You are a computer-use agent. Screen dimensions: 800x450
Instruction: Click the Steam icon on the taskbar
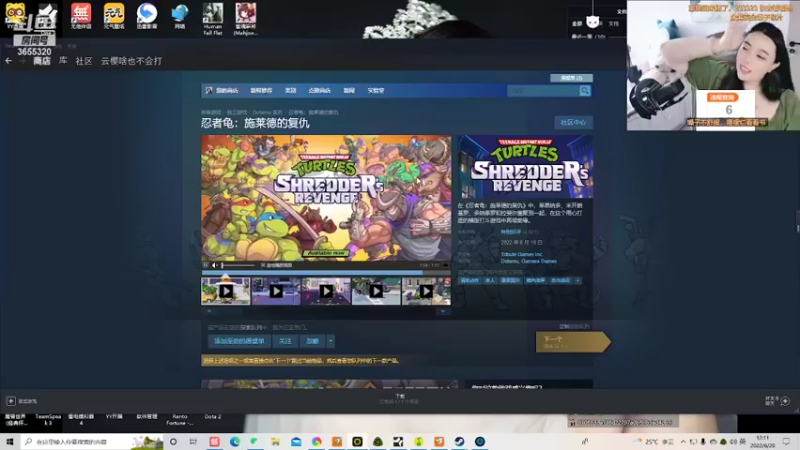pyautogui.click(x=459, y=441)
